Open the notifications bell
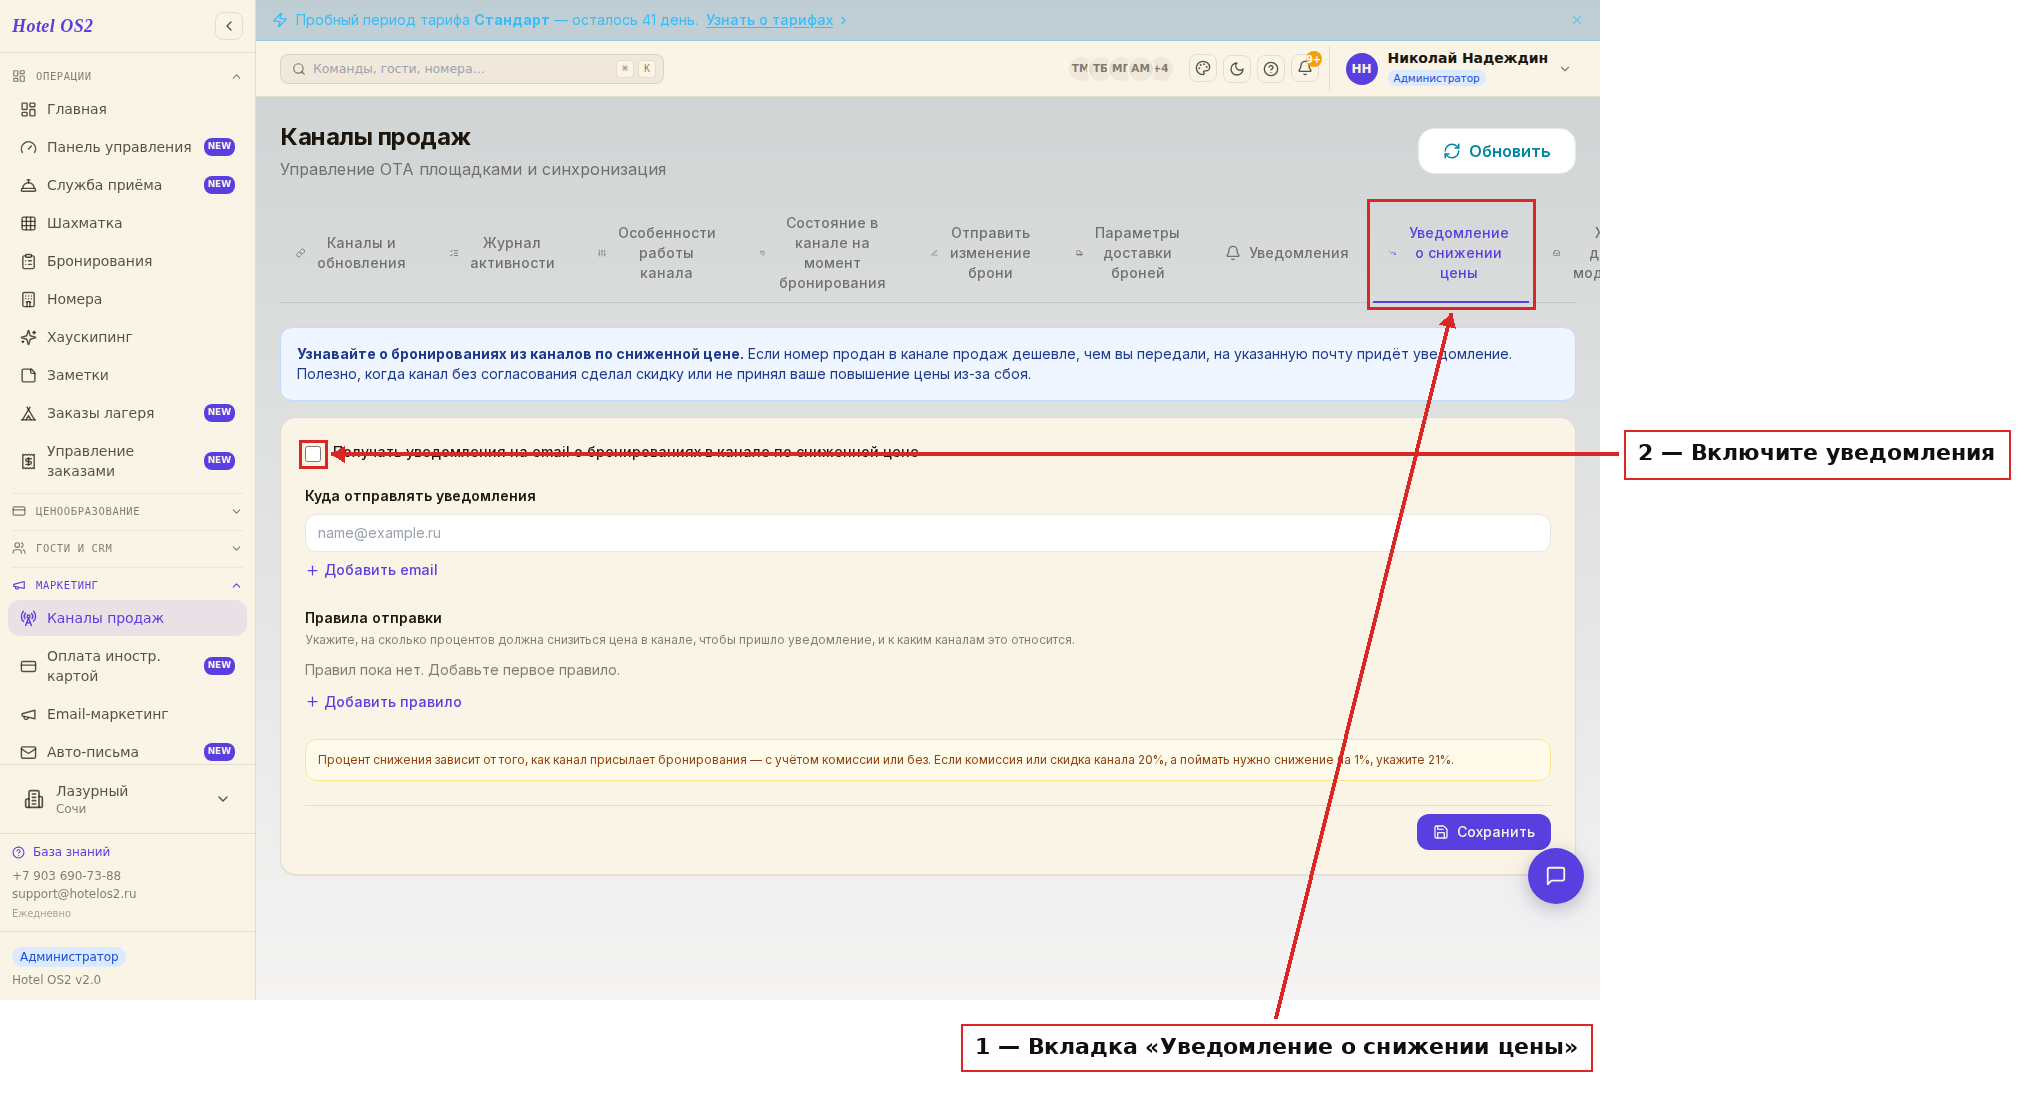This screenshot has height=1095, width=2034. [x=1305, y=69]
